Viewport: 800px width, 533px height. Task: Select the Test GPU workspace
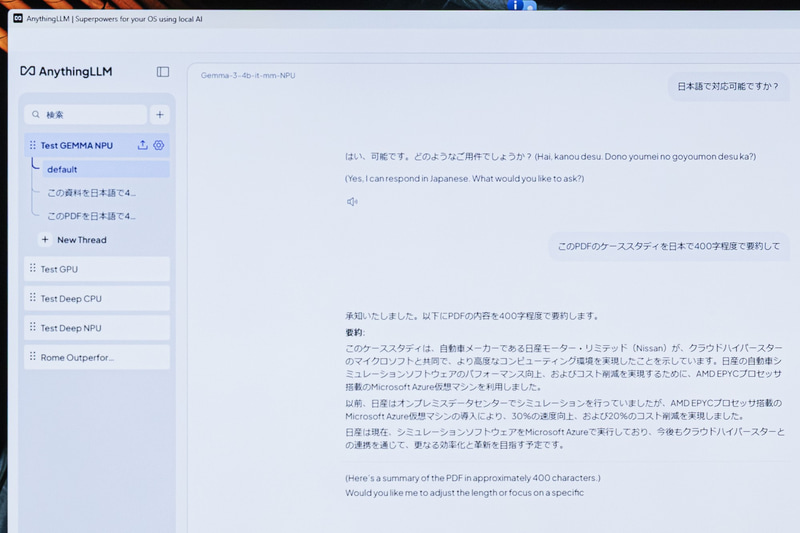tap(97, 269)
